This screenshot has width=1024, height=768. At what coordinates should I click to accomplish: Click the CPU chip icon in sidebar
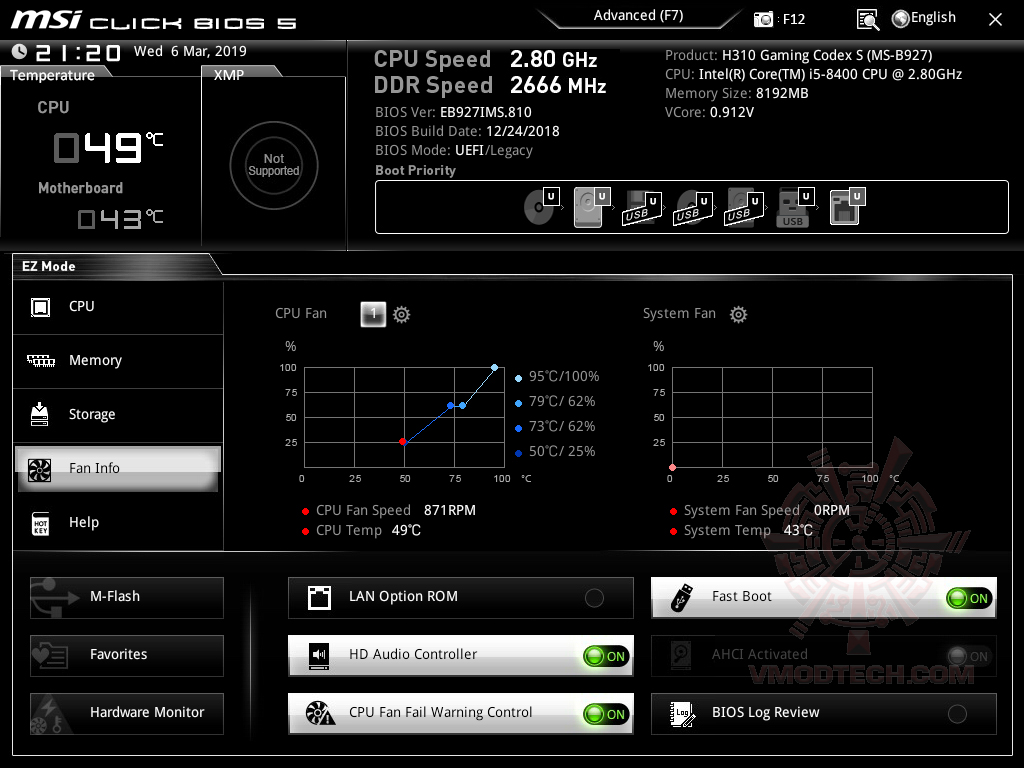pos(40,307)
